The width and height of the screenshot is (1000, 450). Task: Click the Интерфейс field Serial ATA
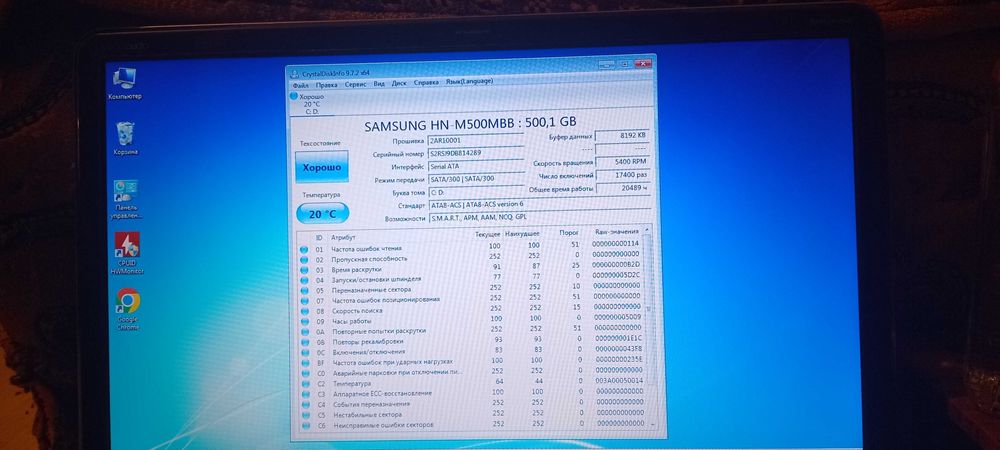pyautogui.click(x=476, y=166)
